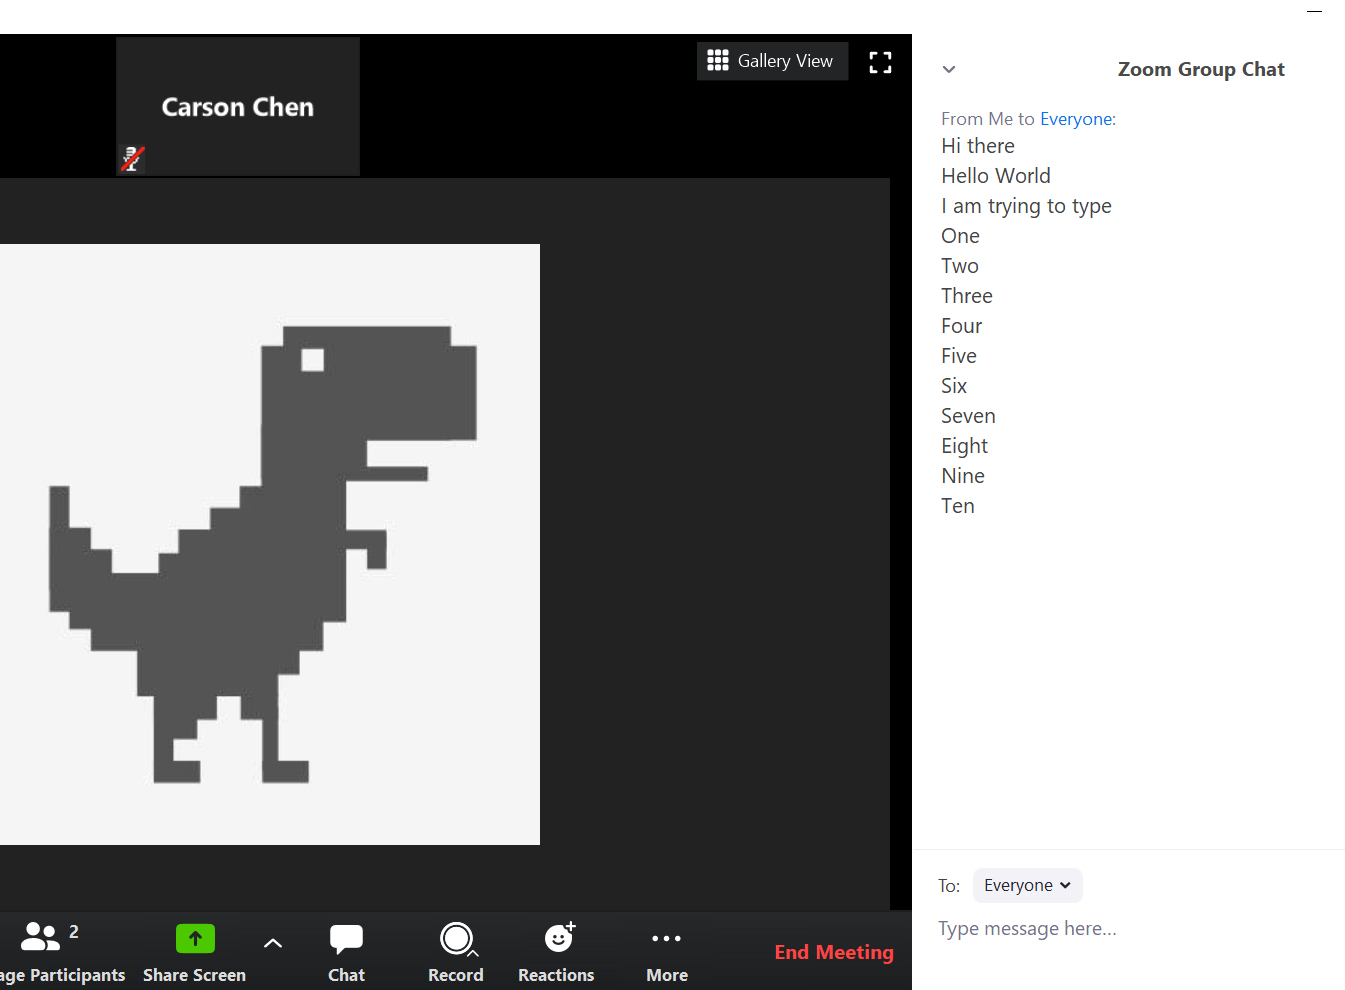1345x990 pixels.
Task: Click the 'Six' chat message
Action: tap(954, 386)
